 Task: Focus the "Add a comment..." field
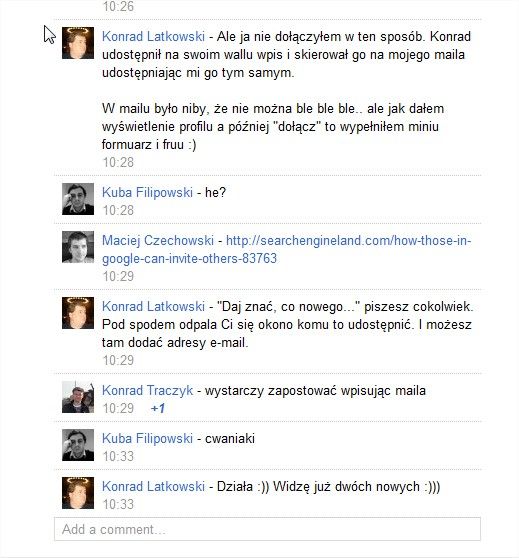click(267, 529)
